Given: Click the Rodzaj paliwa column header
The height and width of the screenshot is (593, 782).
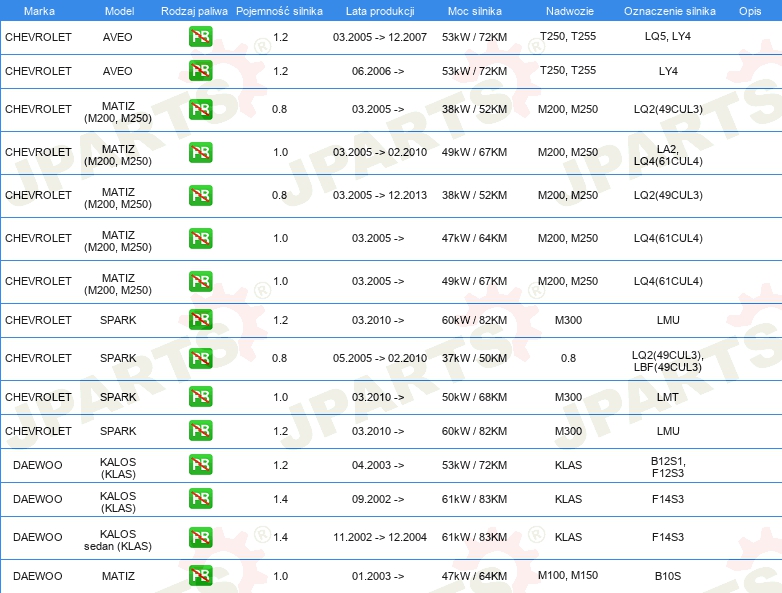Looking at the screenshot, I should tap(194, 11).
